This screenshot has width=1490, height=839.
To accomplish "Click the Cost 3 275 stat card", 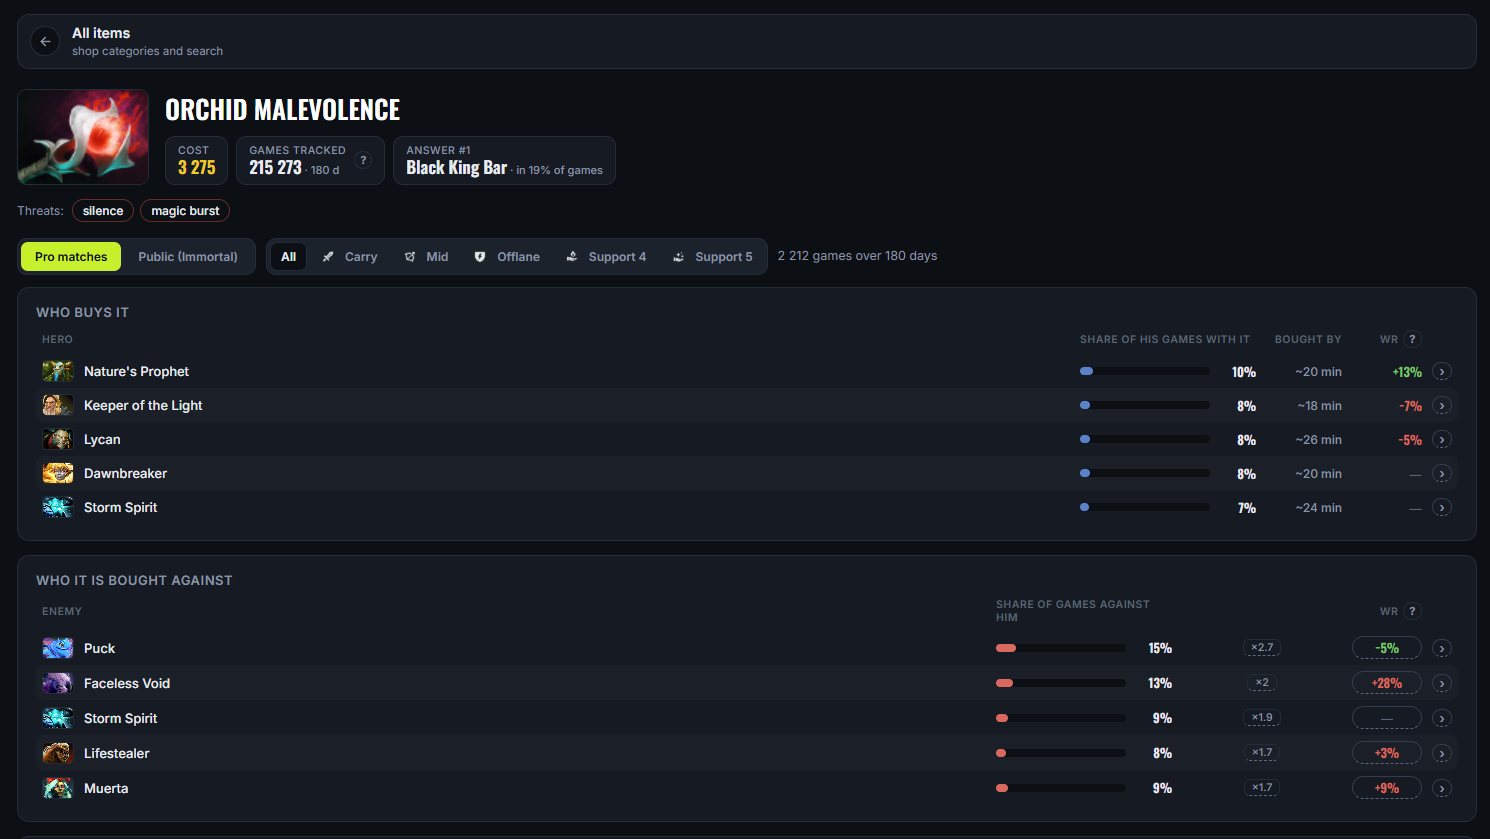I will pos(197,161).
